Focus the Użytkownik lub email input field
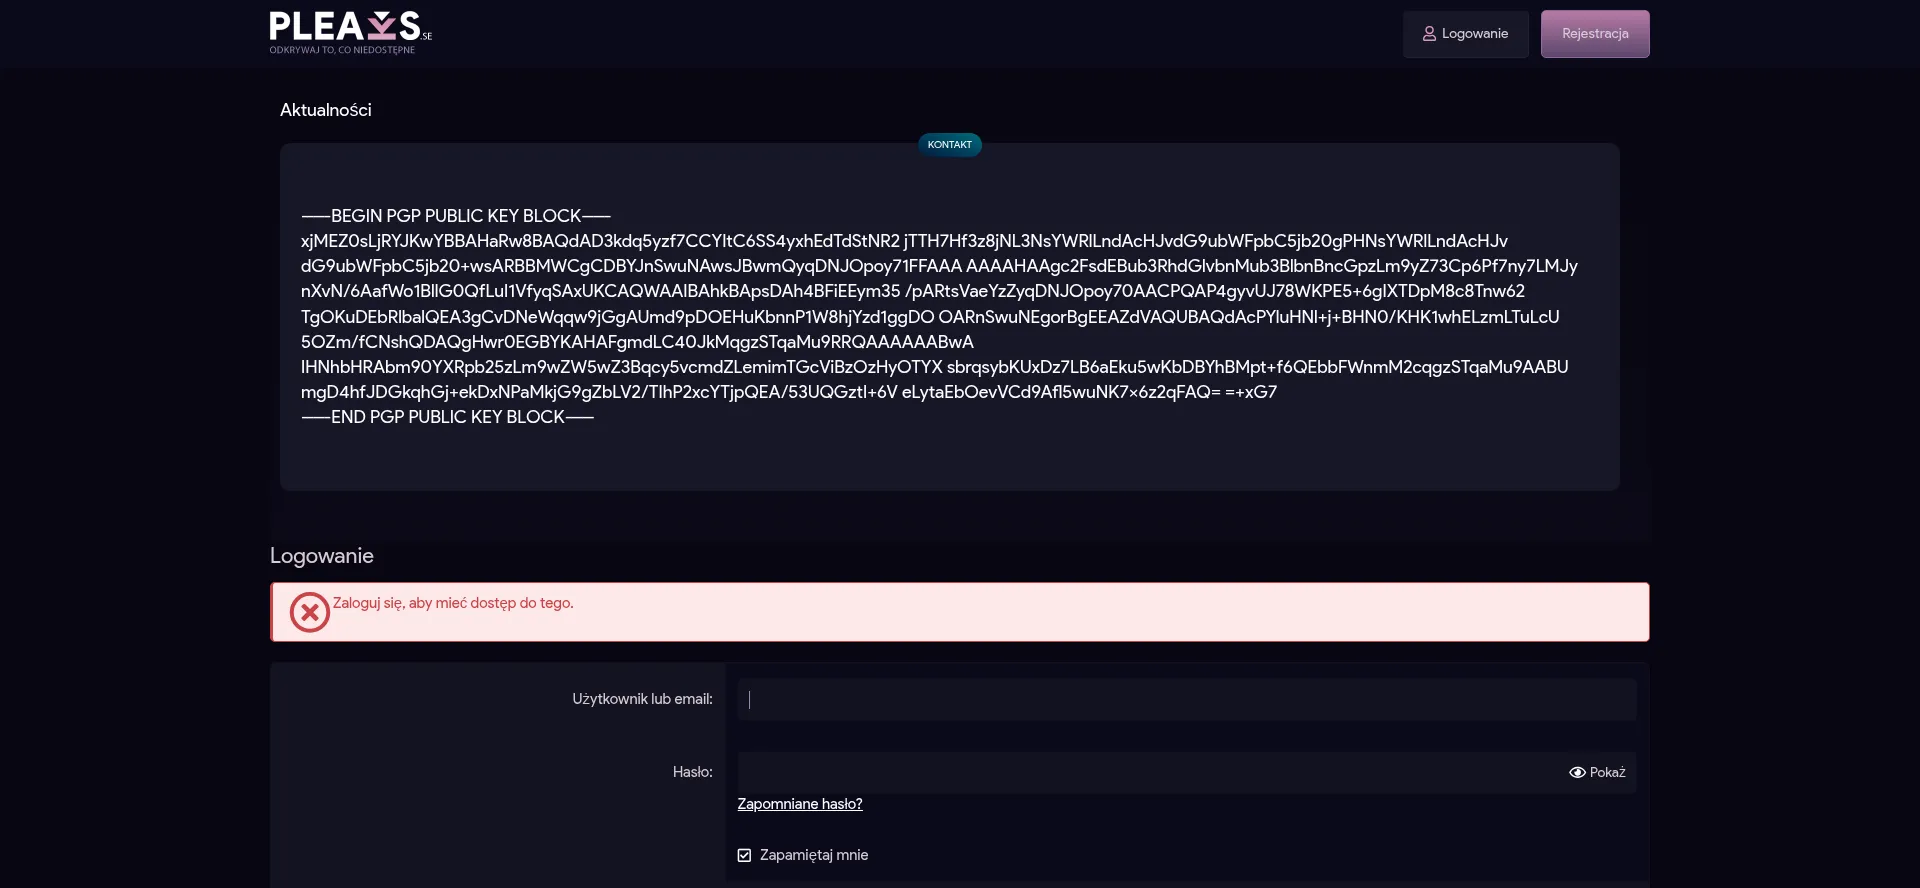The width and height of the screenshot is (1920, 888). pos(1186,700)
